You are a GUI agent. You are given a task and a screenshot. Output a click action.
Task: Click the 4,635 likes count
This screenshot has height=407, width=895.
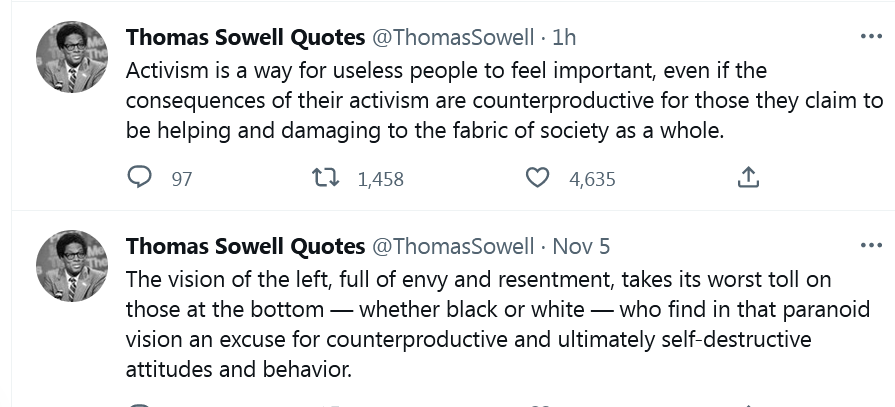592,180
